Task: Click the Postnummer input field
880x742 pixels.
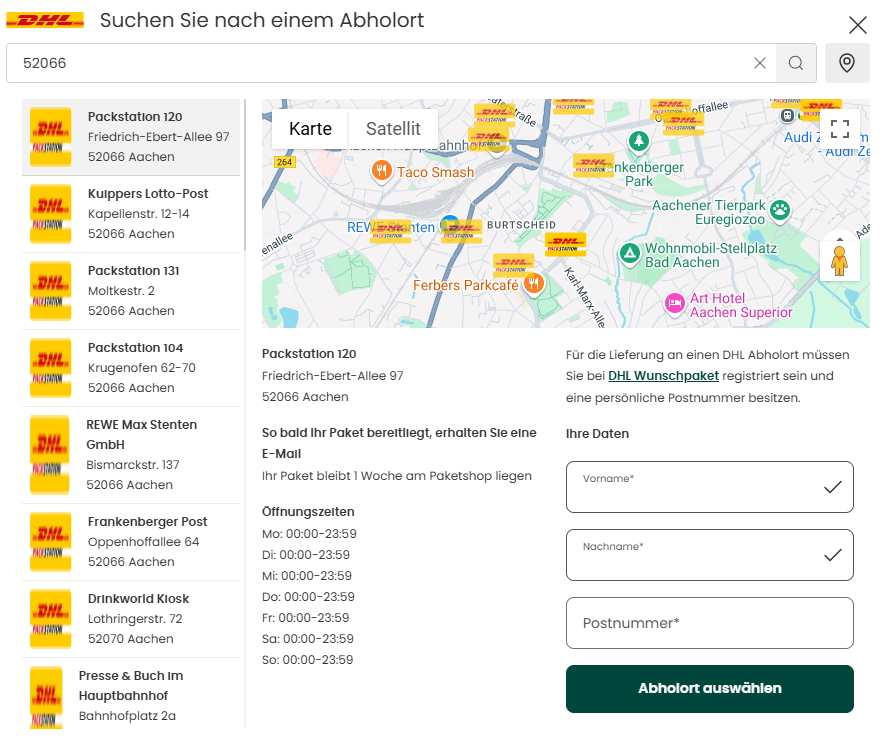Action: 709,623
